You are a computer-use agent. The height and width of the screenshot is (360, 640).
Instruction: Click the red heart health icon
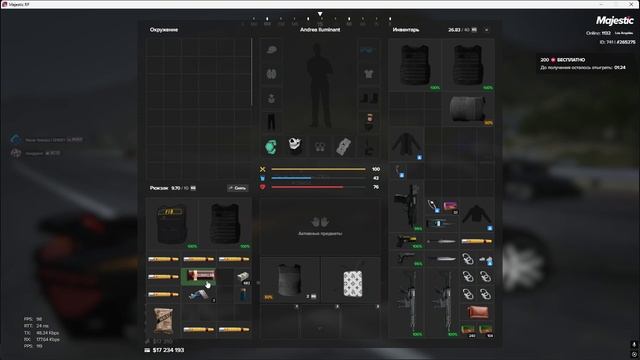[262, 187]
